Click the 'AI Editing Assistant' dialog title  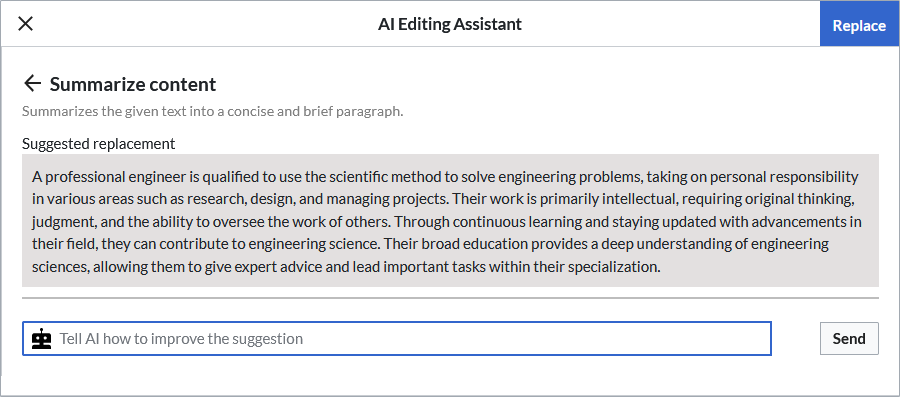click(450, 24)
